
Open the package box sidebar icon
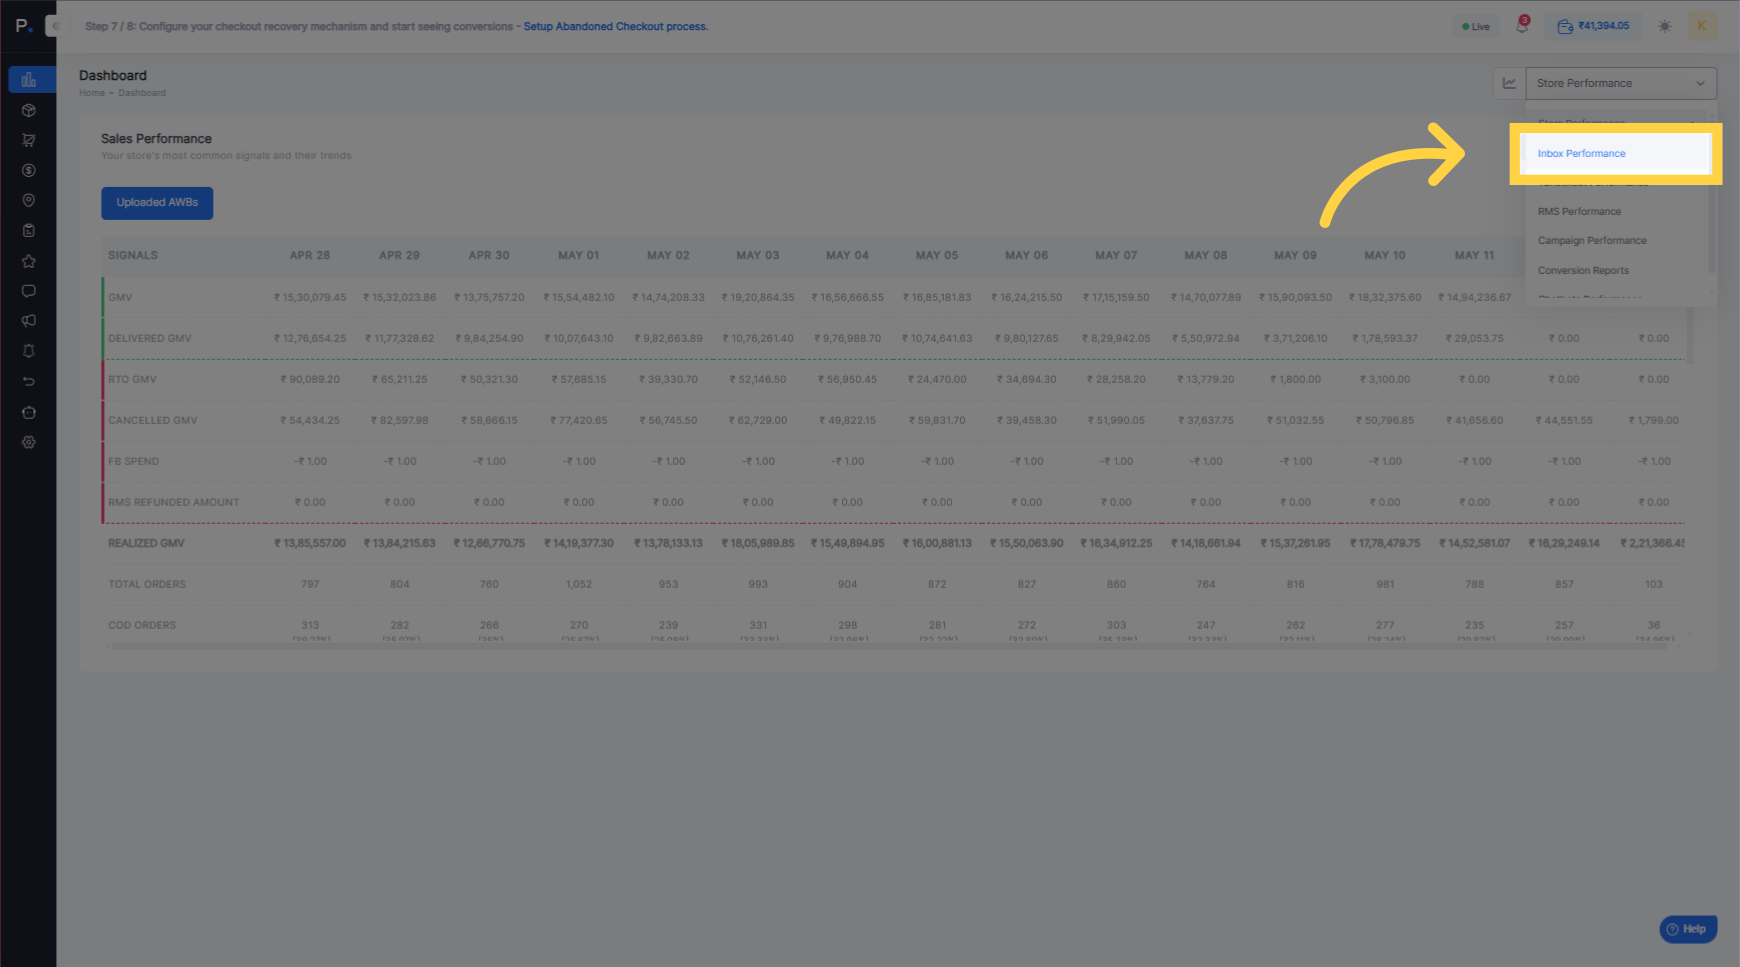tap(29, 110)
